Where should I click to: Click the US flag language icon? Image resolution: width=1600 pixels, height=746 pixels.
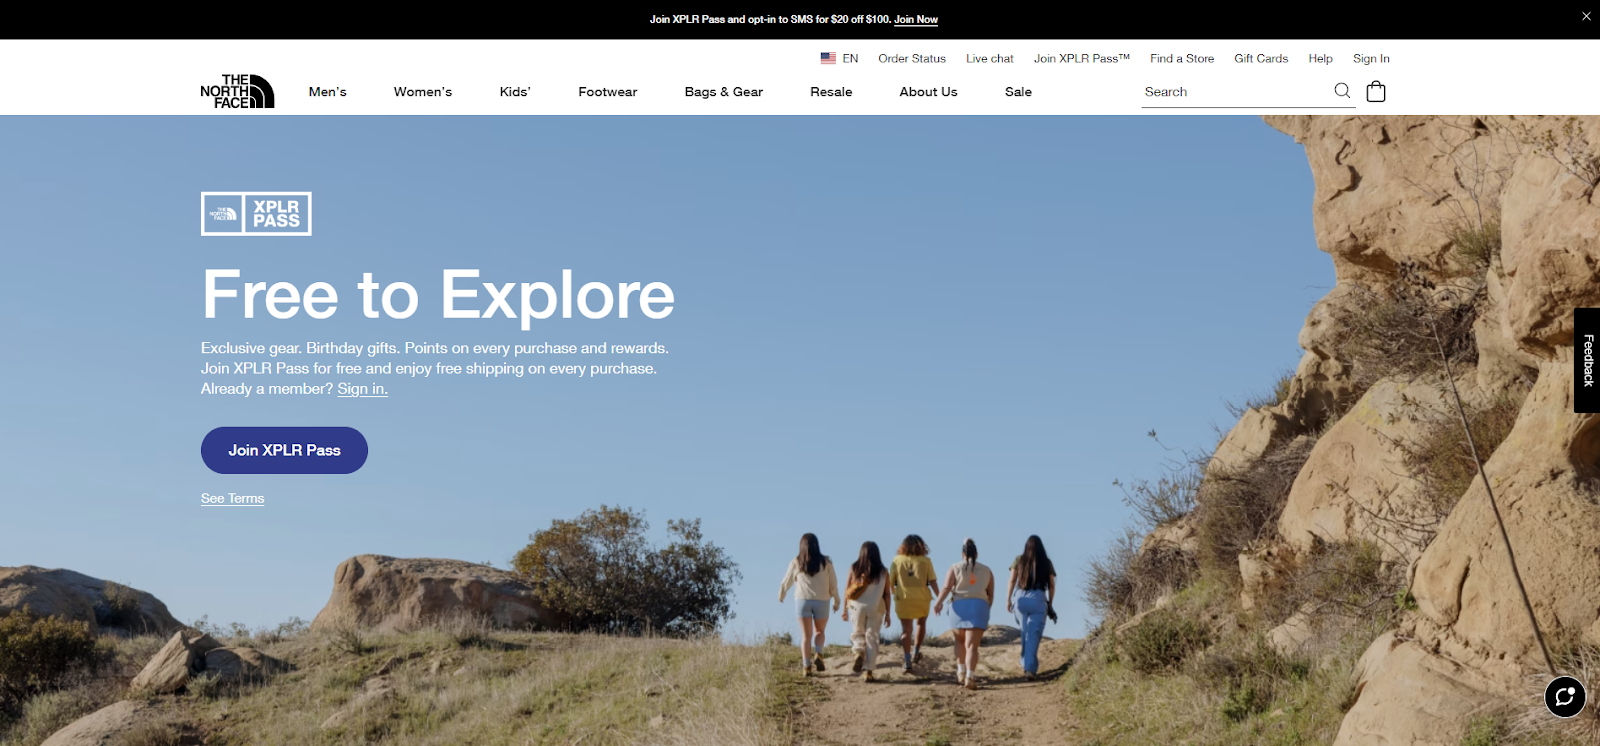[828, 58]
